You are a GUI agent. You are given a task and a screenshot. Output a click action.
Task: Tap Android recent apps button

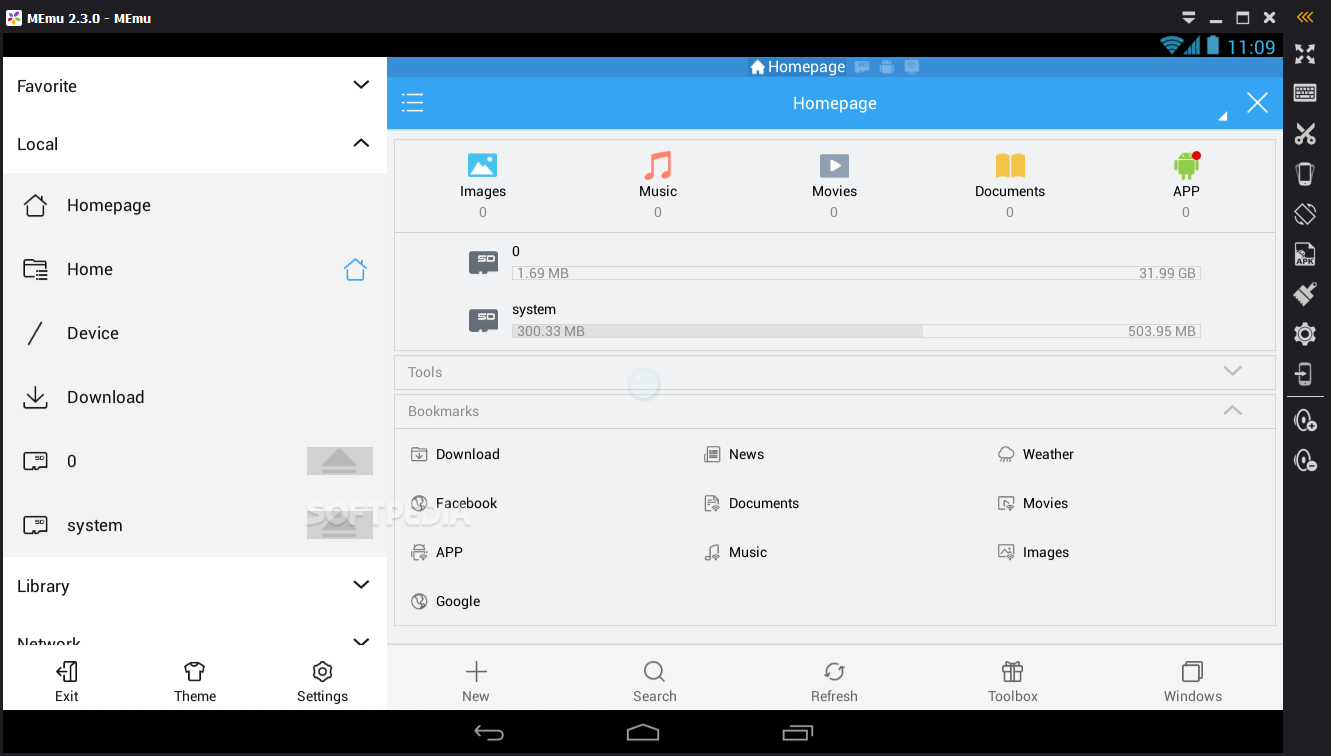pyautogui.click(x=798, y=733)
